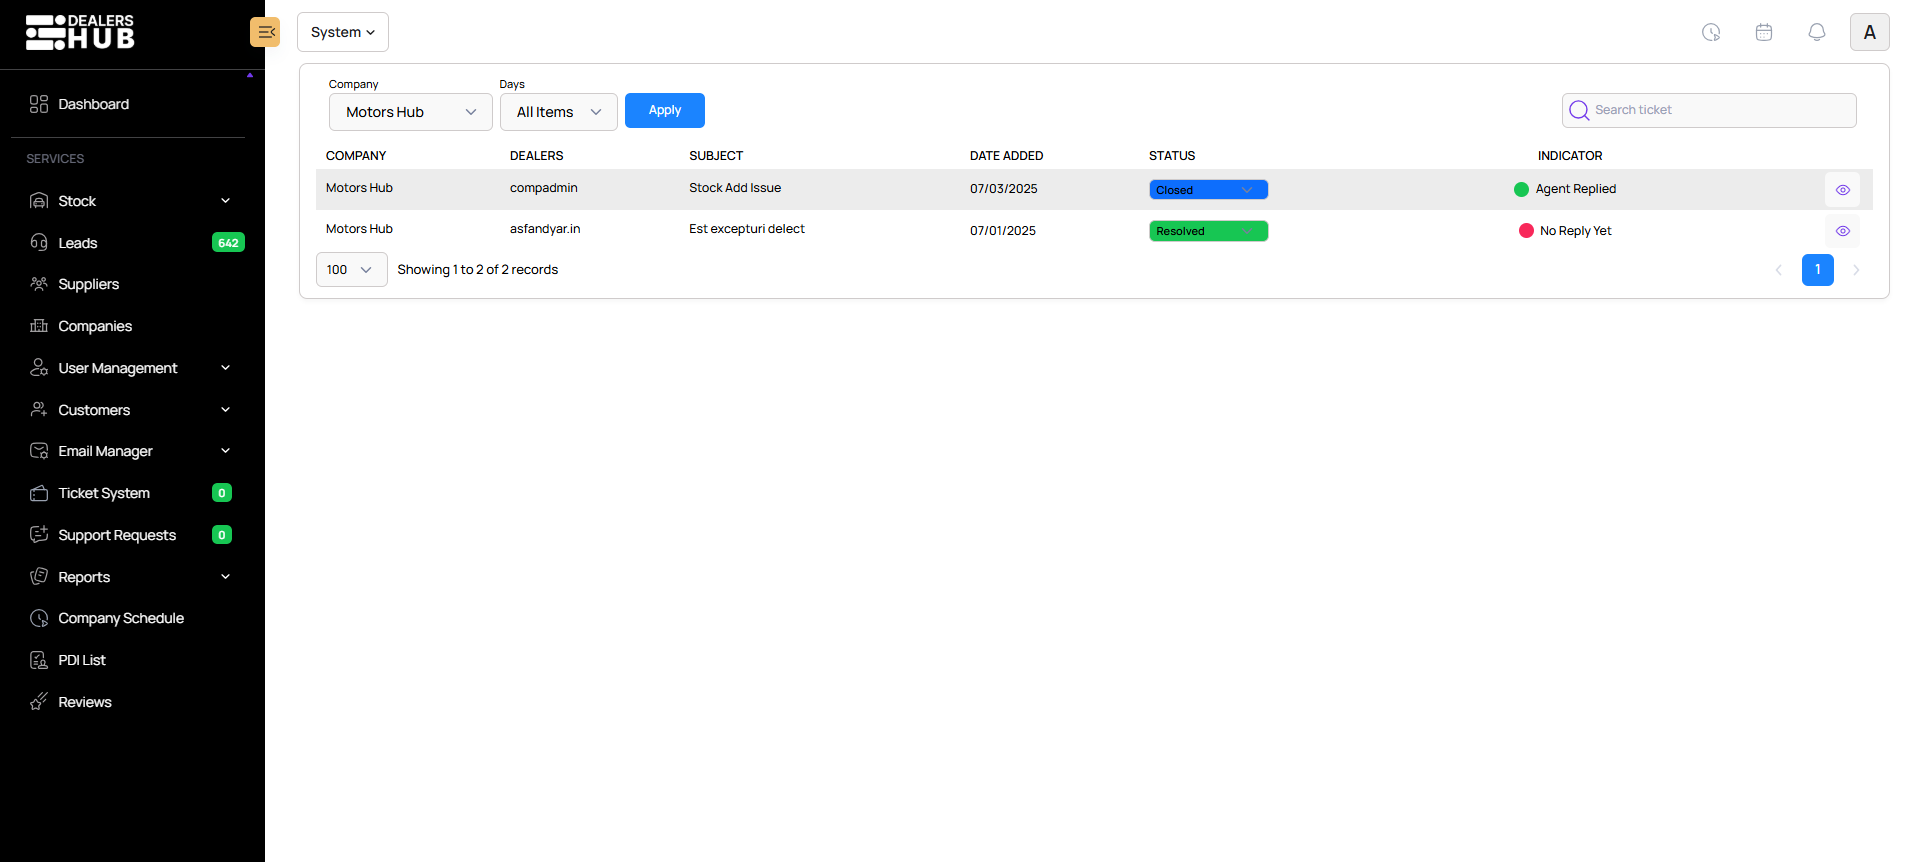
Task: Go to page 1 in pagination
Action: coord(1816,270)
